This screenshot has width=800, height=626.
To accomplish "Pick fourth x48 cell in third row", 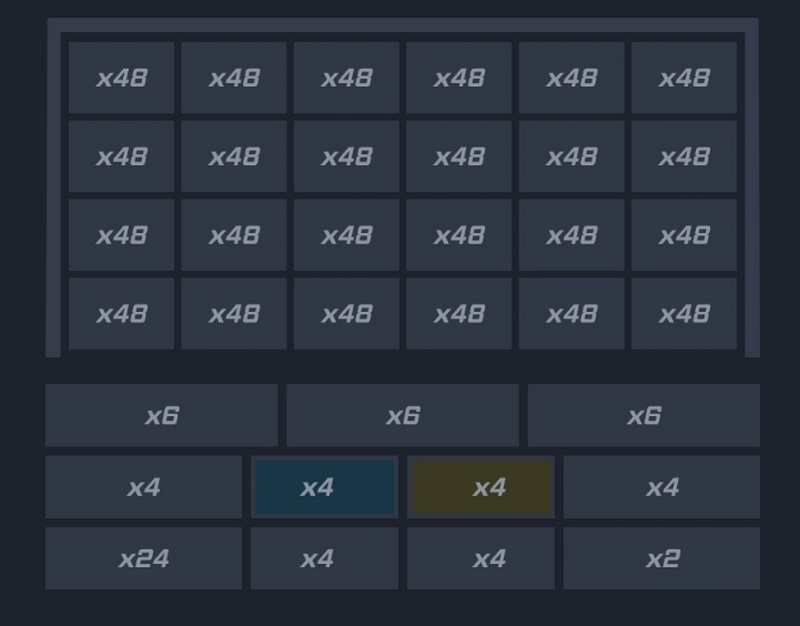I will point(459,235).
